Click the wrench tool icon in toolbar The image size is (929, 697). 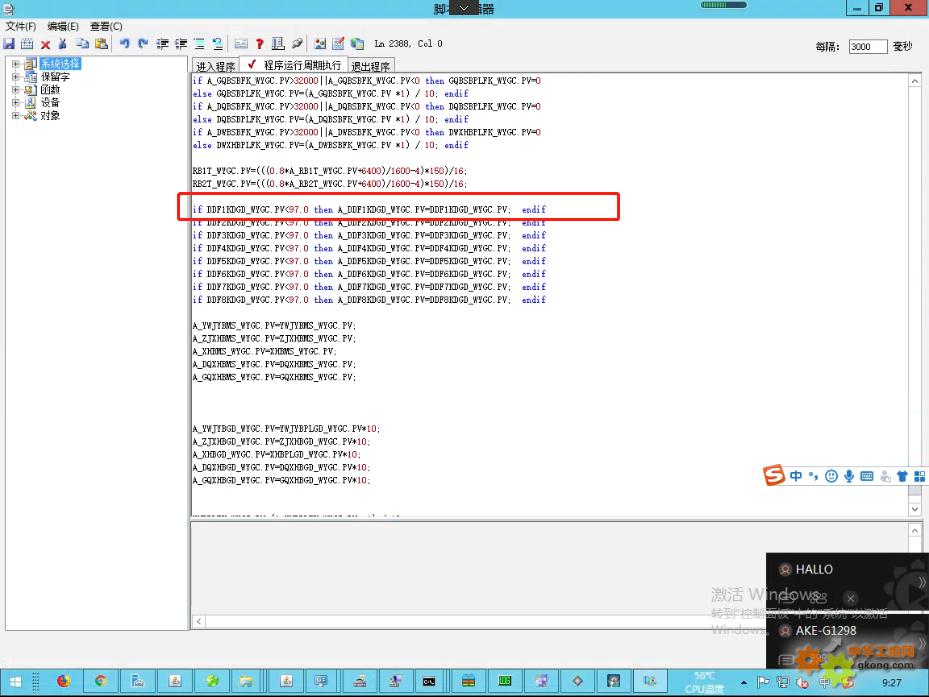297,44
